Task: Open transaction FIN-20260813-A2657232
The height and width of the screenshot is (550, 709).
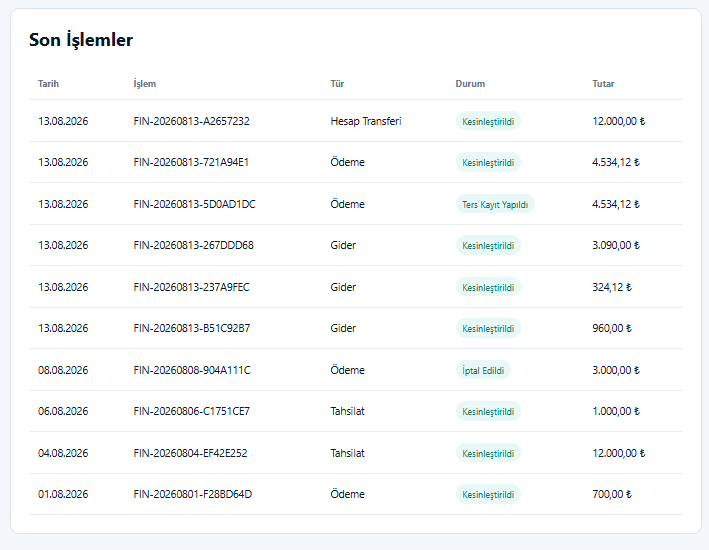Action: pos(191,121)
